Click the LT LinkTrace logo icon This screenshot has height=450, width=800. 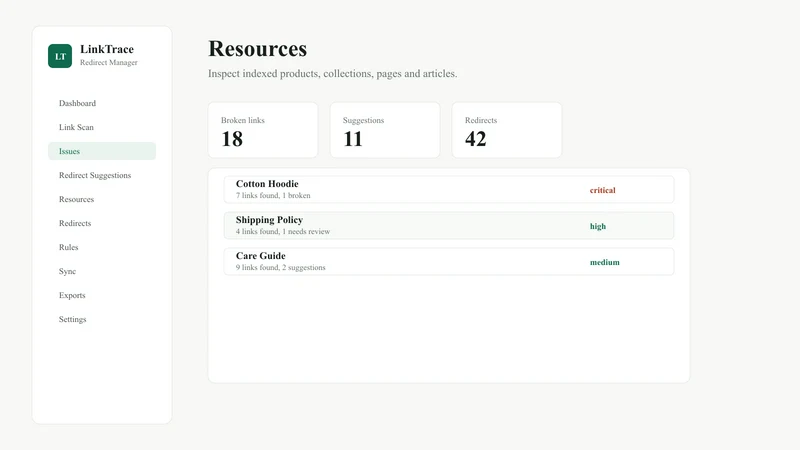click(60, 56)
